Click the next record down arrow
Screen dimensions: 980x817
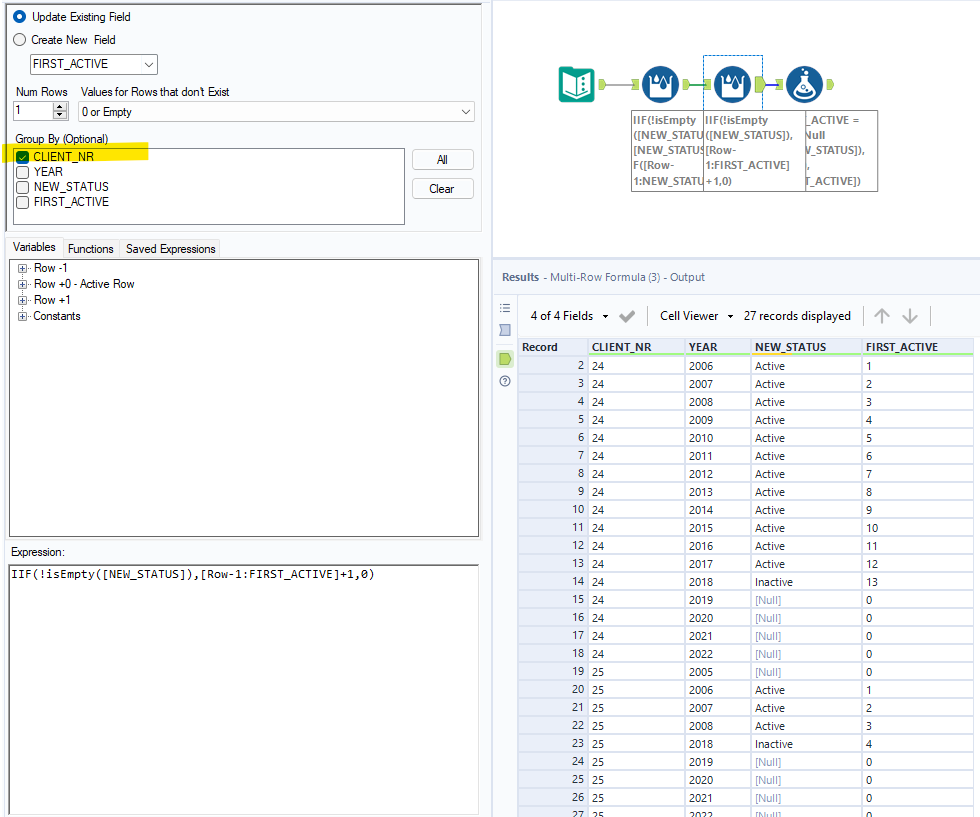pos(910,316)
